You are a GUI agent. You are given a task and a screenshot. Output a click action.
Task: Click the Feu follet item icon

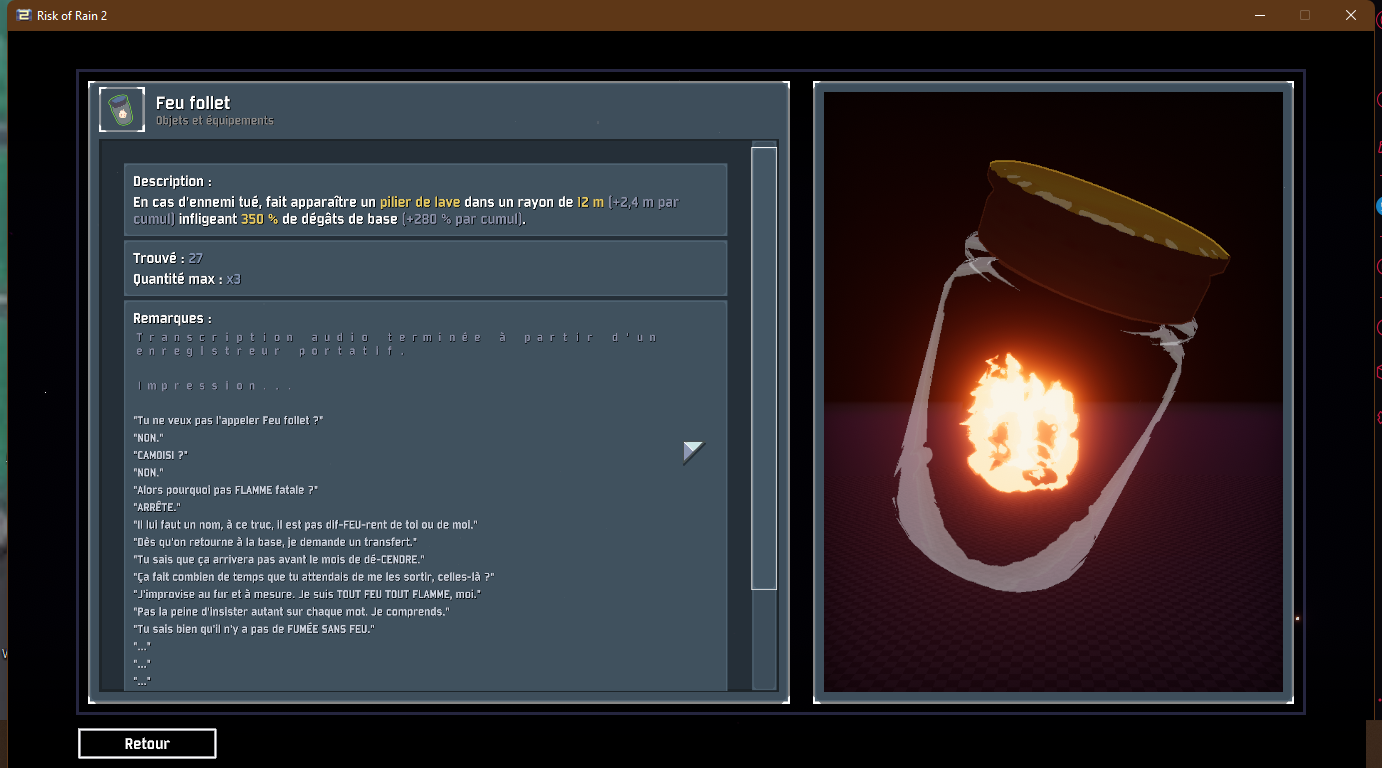[x=122, y=110]
